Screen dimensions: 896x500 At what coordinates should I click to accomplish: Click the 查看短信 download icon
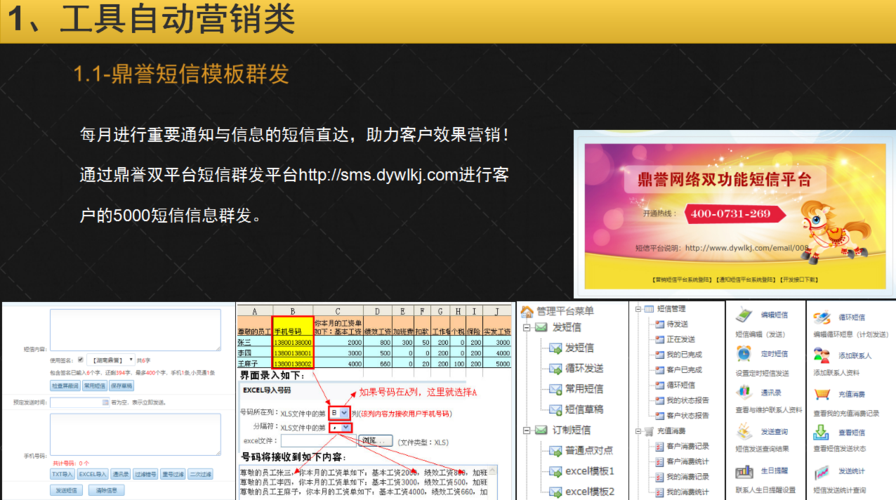[821, 432]
